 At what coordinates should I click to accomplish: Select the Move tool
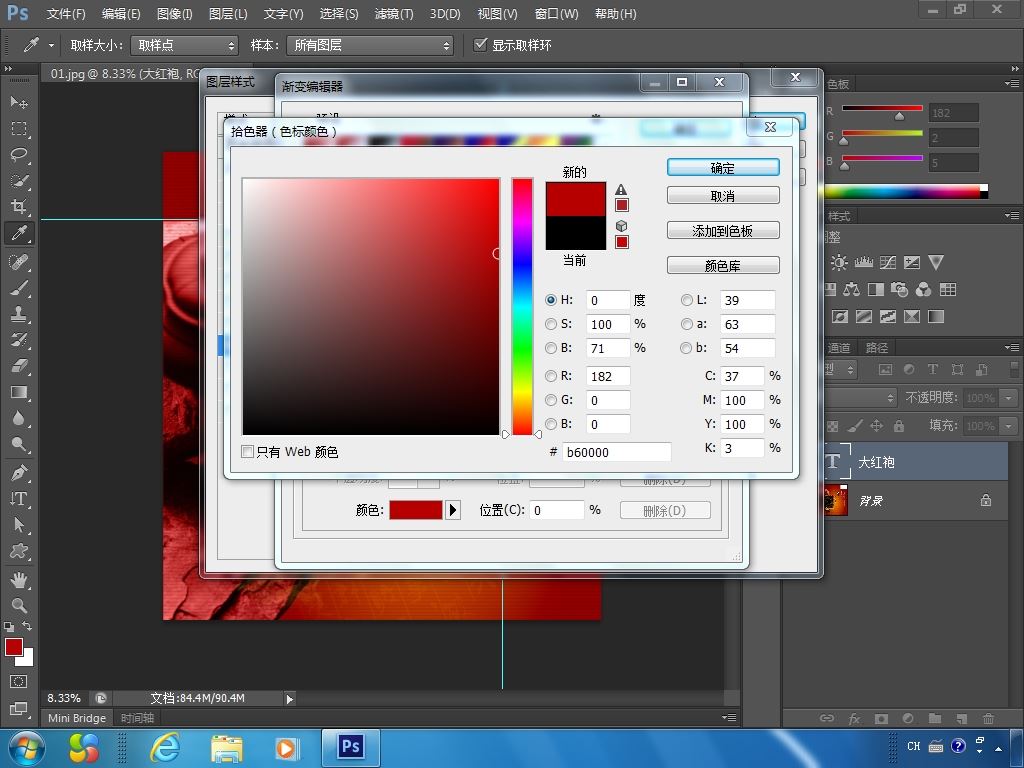(19, 102)
